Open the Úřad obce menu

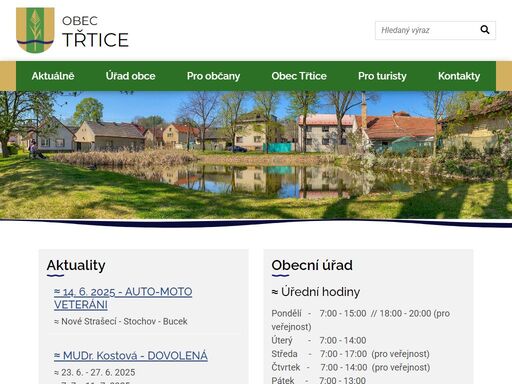click(x=130, y=76)
